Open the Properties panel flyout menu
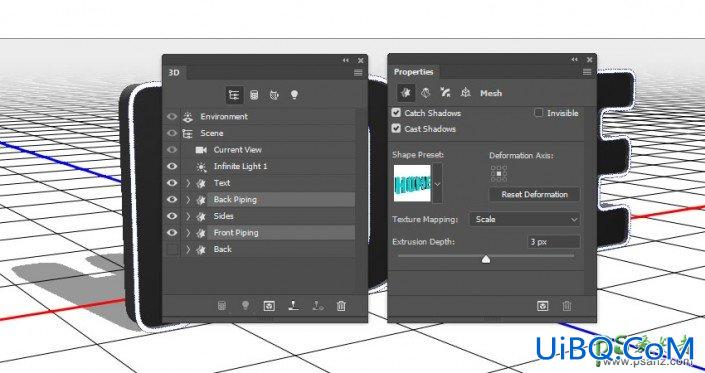 coord(587,72)
